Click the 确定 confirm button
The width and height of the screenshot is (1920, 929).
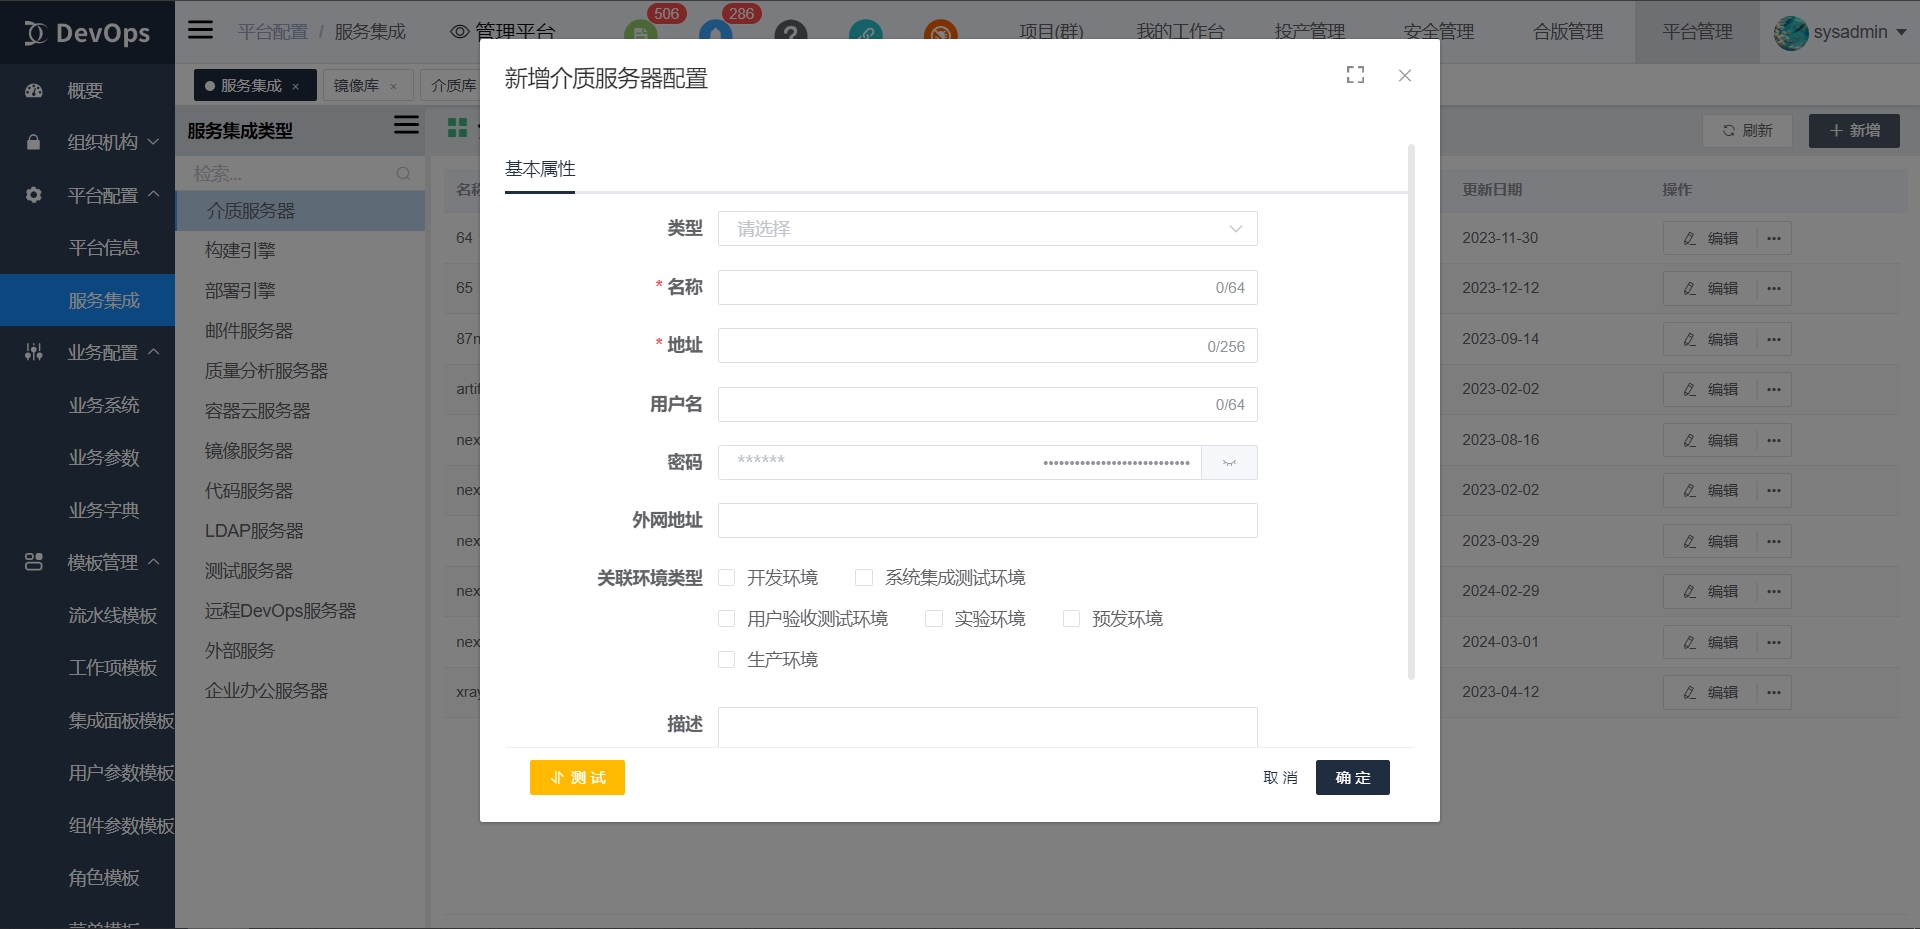[1352, 778]
